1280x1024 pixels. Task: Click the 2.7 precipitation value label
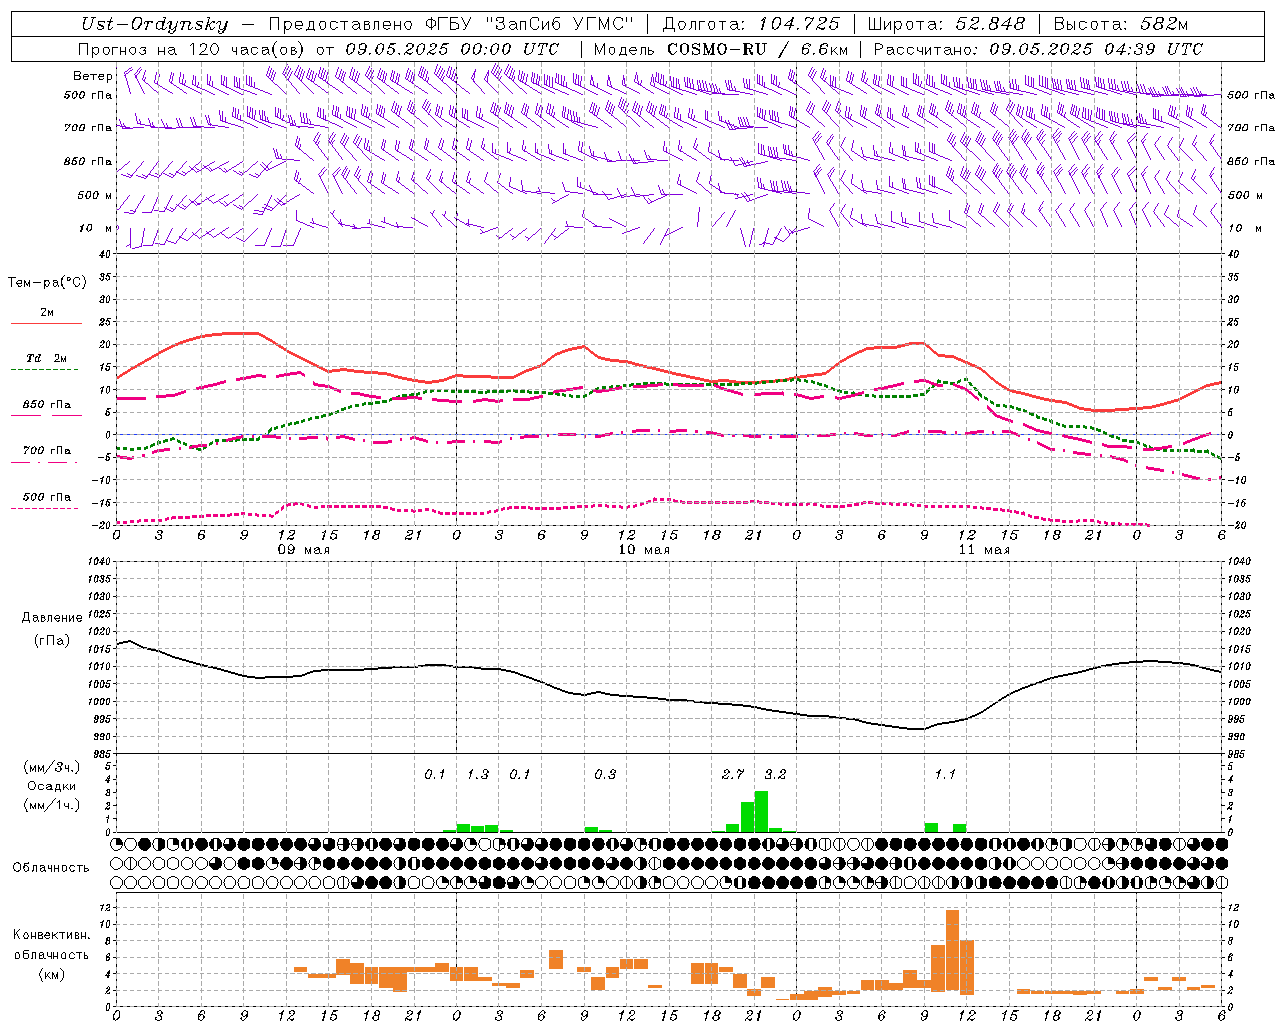coord(733,774)
